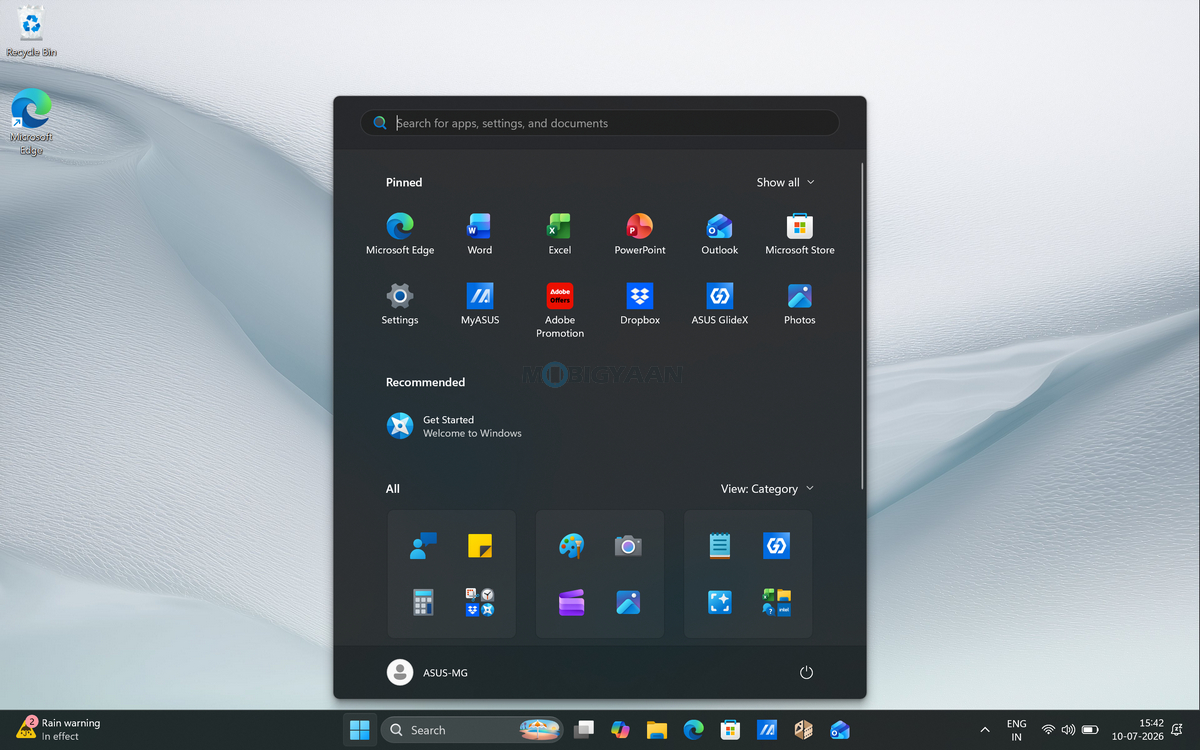Open ASUS GlideX from the Pinned section
The image size is (1200, 750).
(720, 304)
